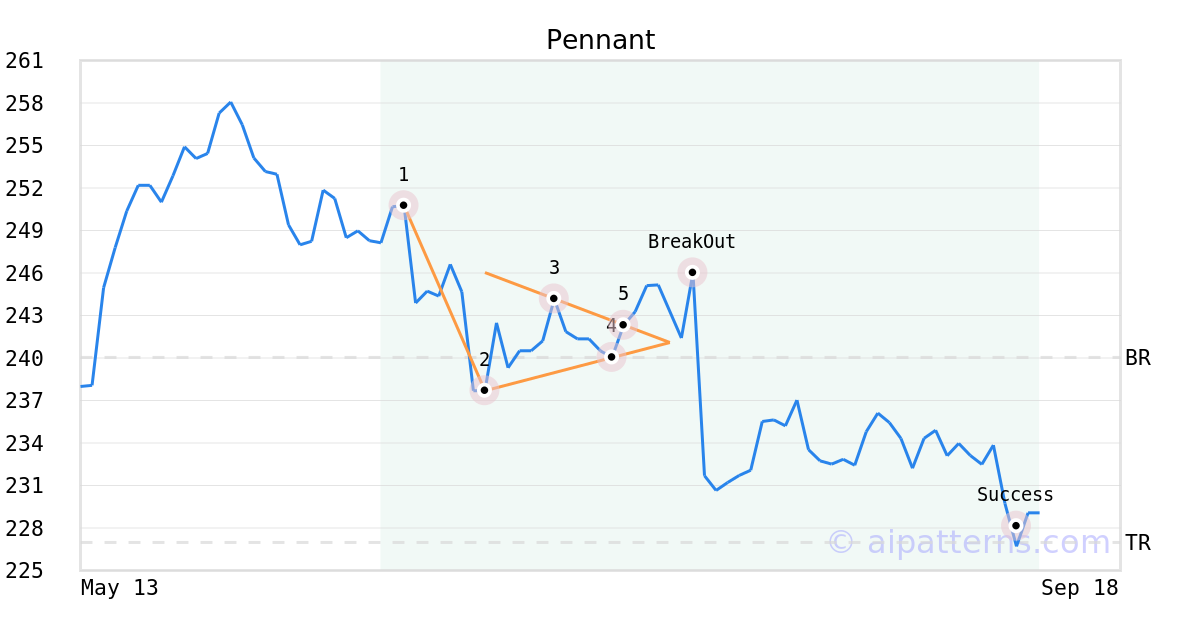Screen dimensions: 1200x630
Task: Click pattern point marker 1
Action: 403,205
